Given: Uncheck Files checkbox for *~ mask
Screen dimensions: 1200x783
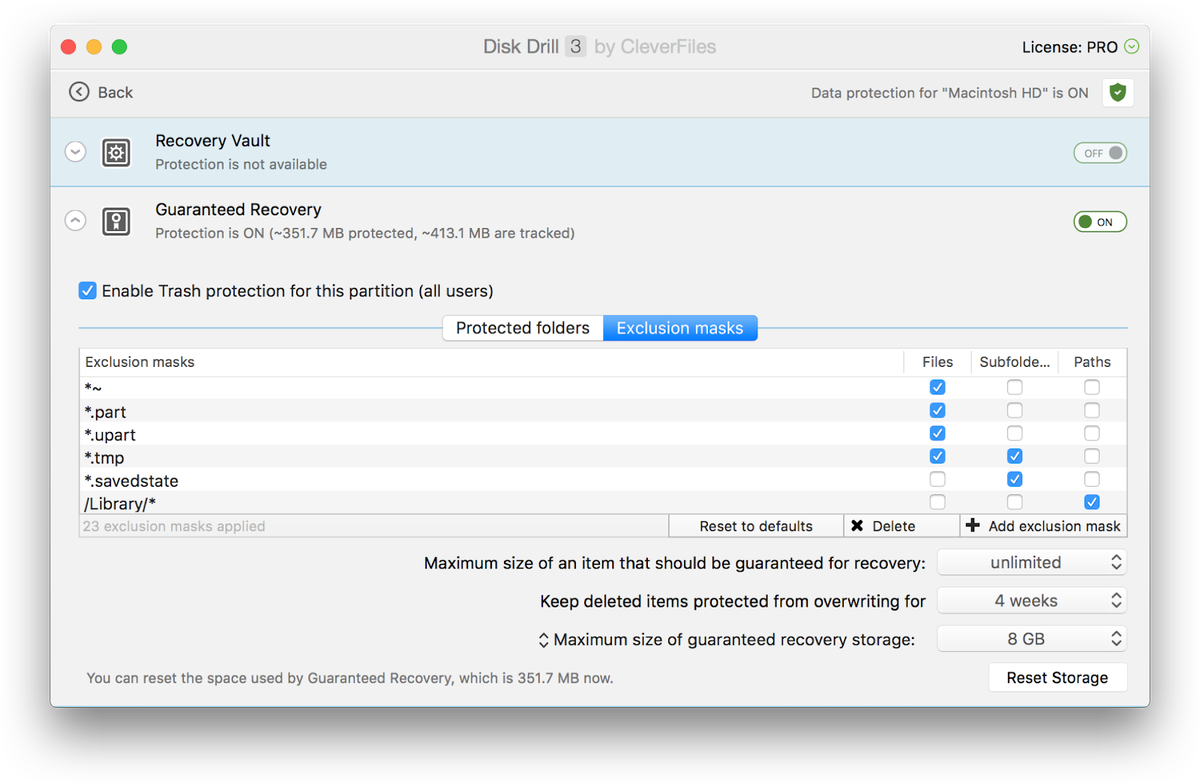Looking at the screenshot, I should [x=937, y=387].
